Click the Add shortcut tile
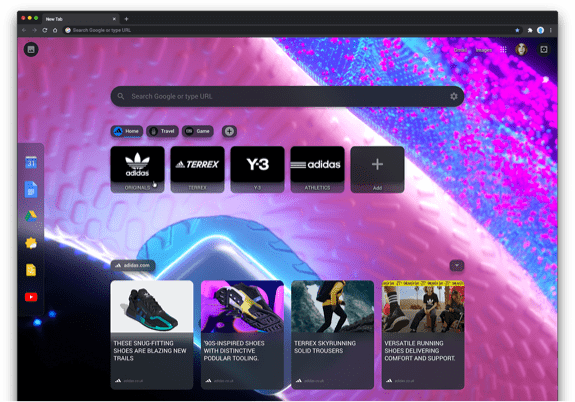The image size is (575, 402). pos(377,169)
